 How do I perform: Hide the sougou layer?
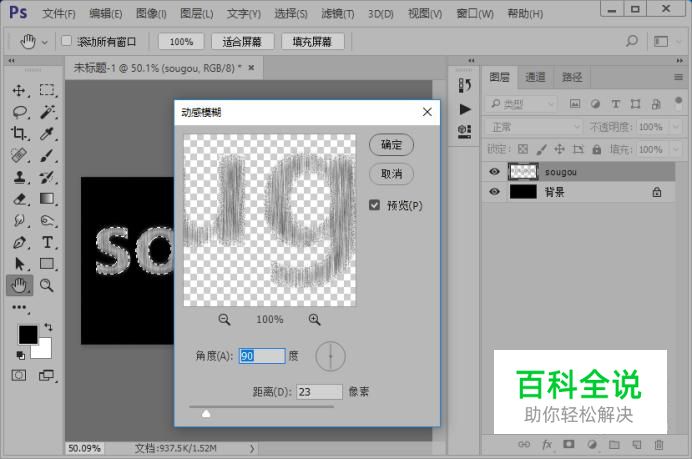494,172
